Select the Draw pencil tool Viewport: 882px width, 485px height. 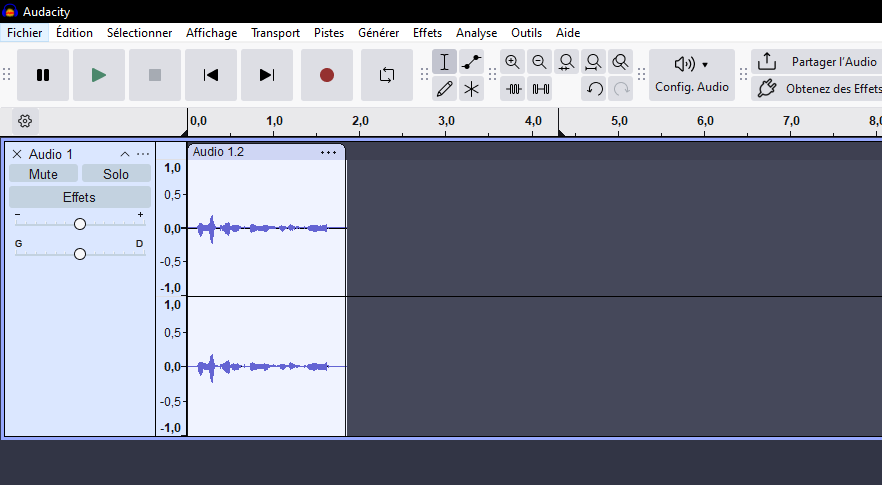pyautogui.click(x=445, y=89)
